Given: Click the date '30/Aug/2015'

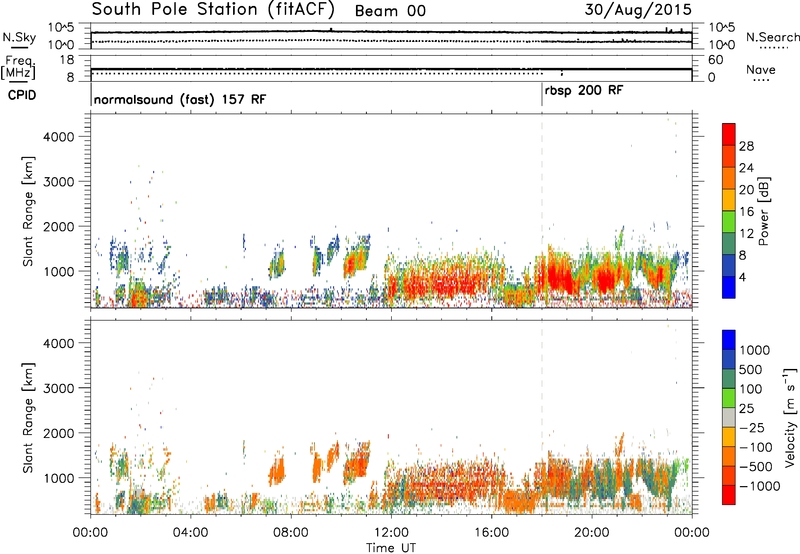Looking at the screenshot, I should click(x=638, y=10).
